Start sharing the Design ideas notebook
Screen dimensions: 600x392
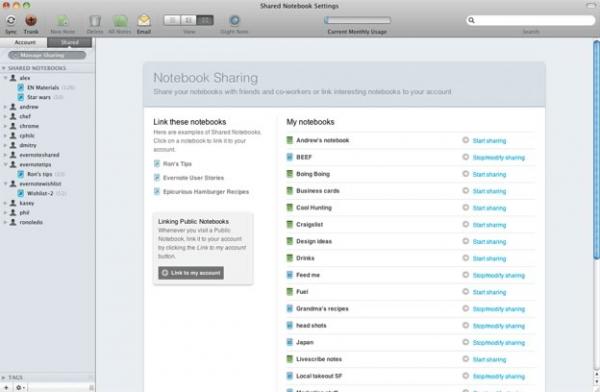(x=489, y=242)
